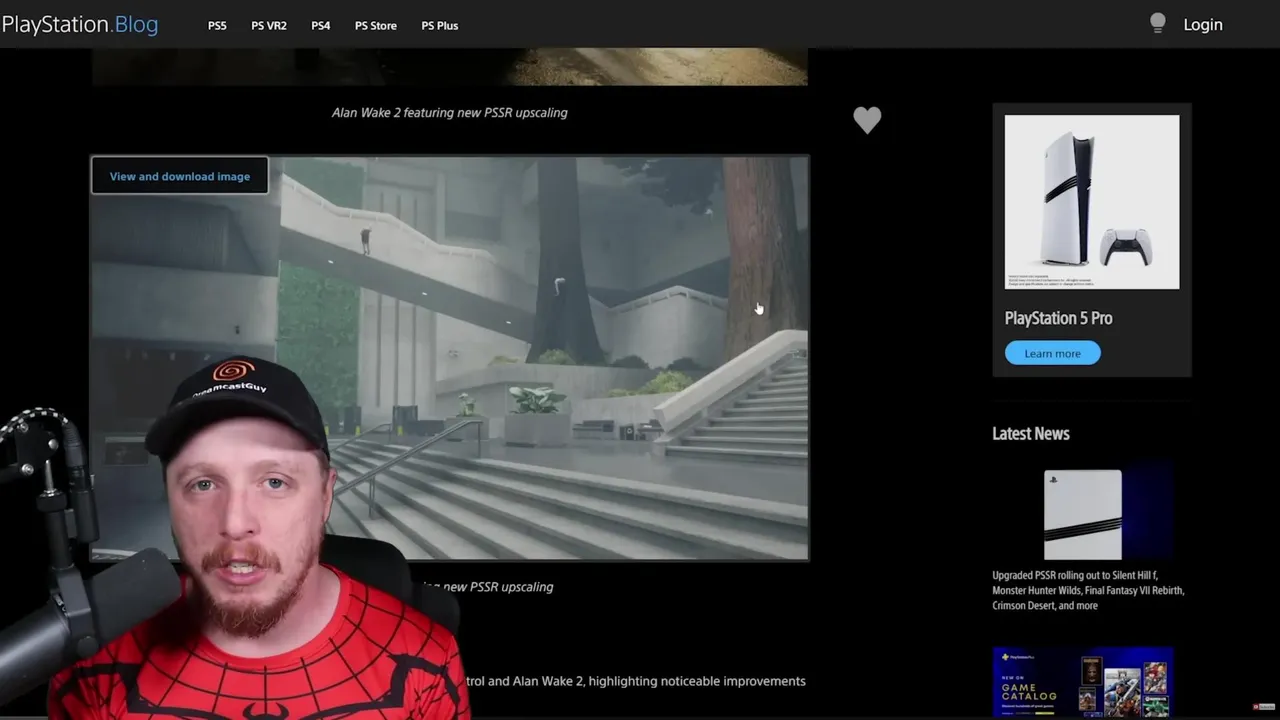Viewport: 1280px width, 720px height.
Task: Click the PlayStation.Blog logo
Action: pos(80,24)
